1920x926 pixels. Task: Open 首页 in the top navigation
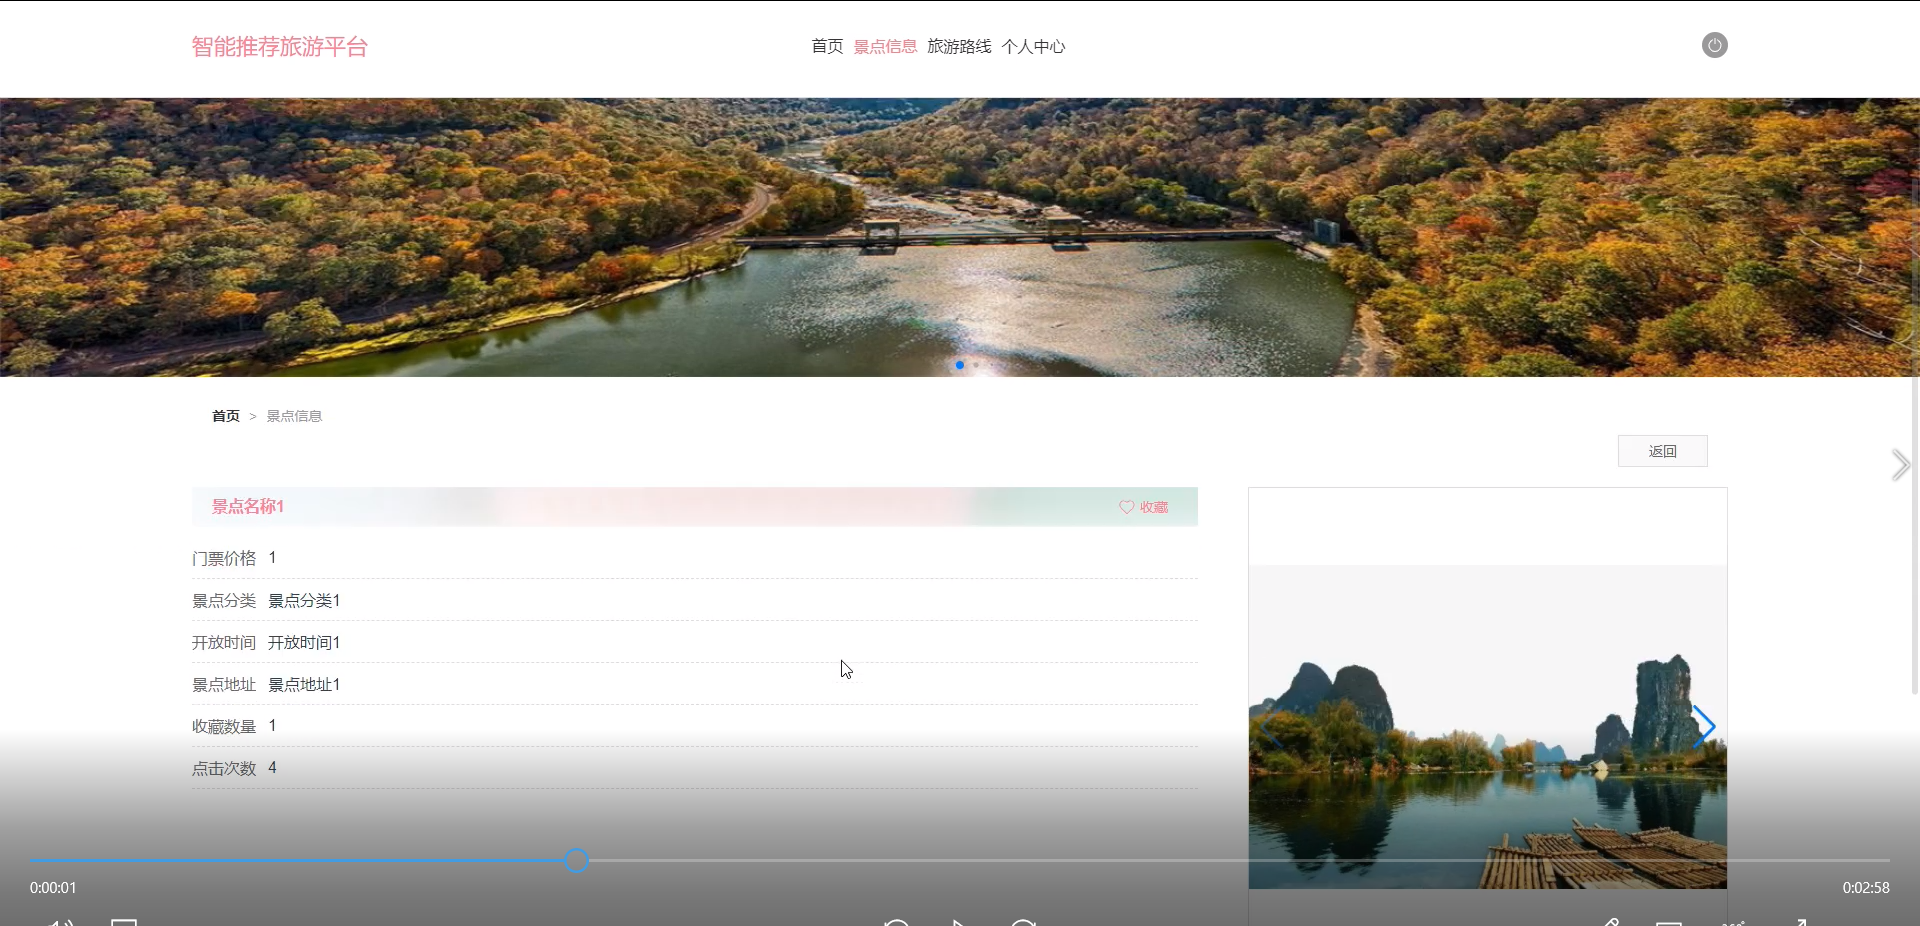[827, 46]
